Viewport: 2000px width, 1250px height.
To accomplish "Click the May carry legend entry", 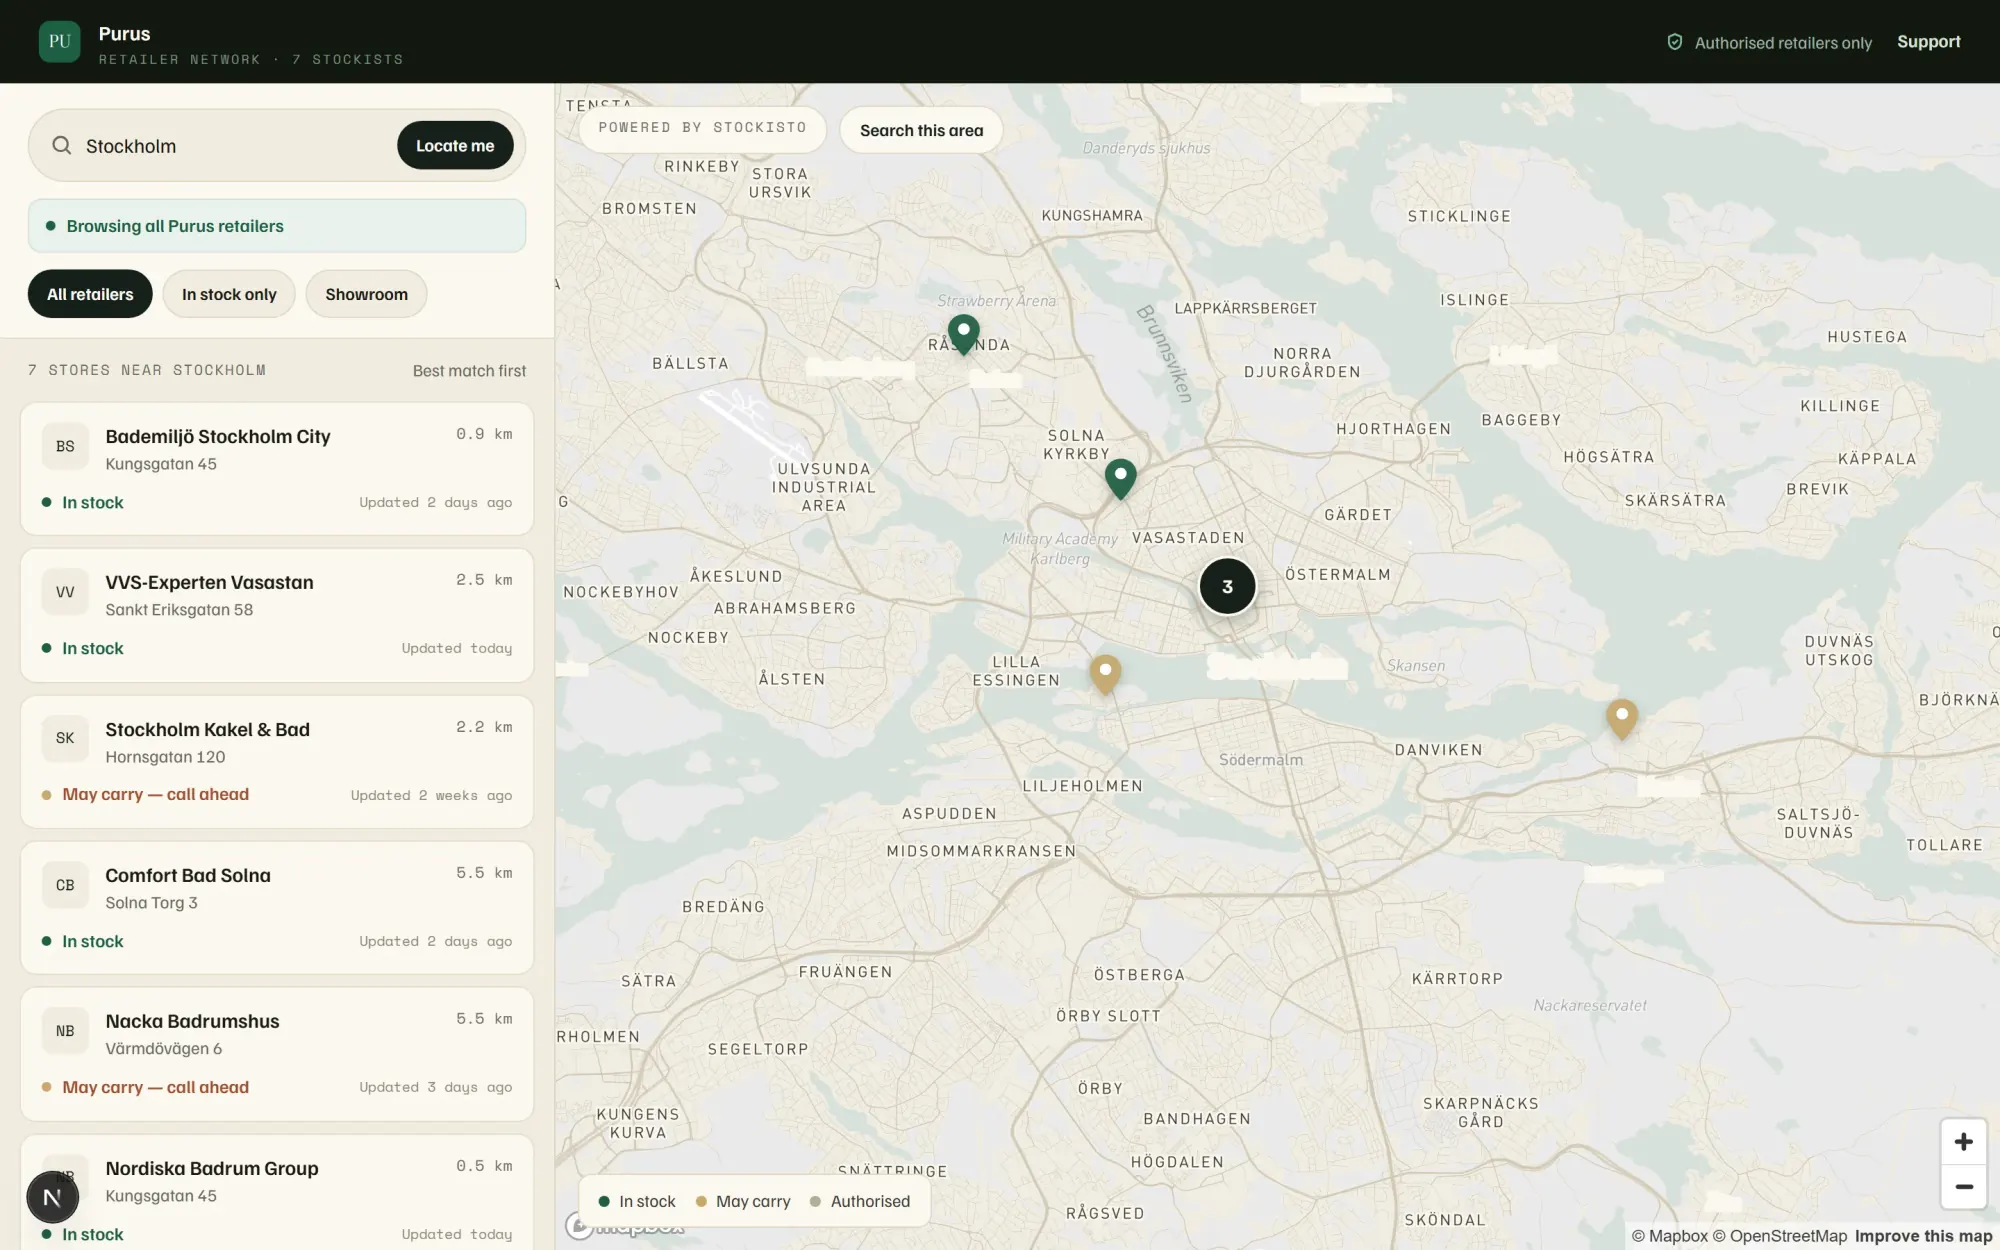I will [x=743, y=1201].
